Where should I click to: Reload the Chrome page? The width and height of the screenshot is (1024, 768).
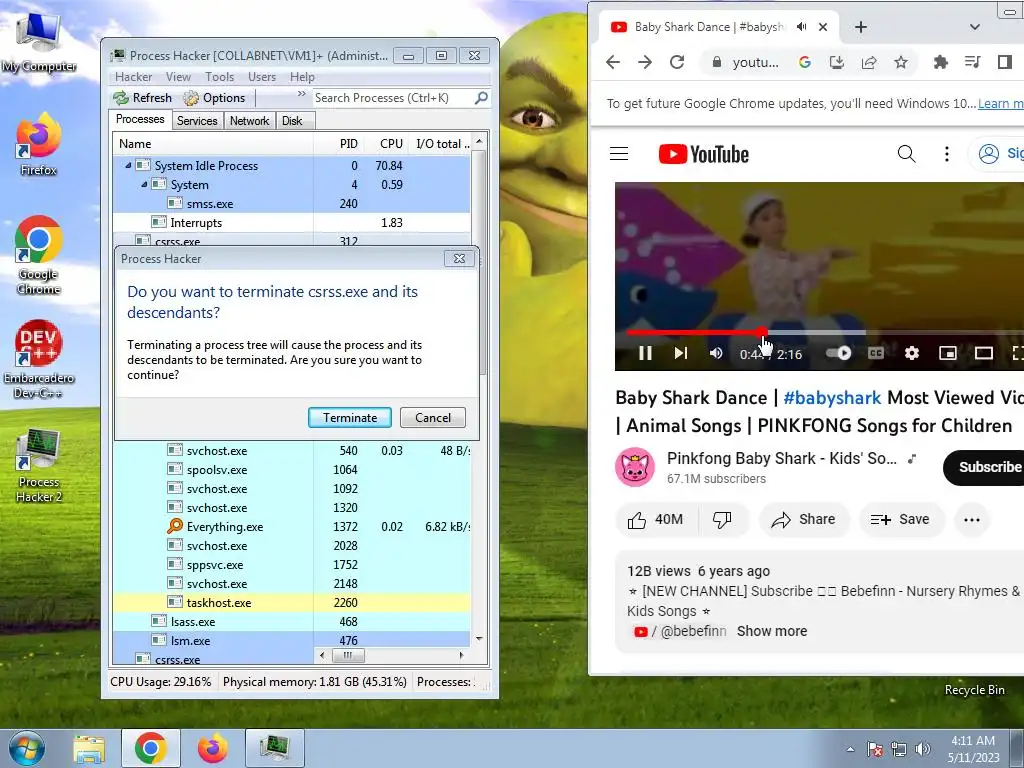[x=677, y=62]
